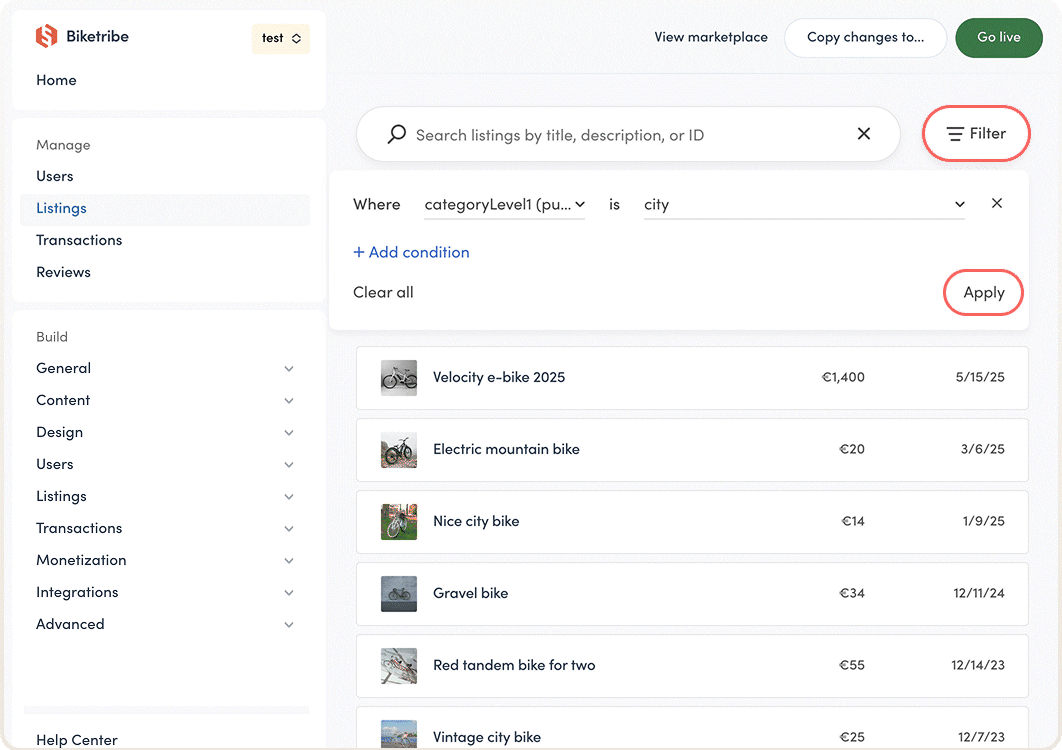
Task: Select the Gravel bike thumbnail image
Action: (x=399, y=594)
